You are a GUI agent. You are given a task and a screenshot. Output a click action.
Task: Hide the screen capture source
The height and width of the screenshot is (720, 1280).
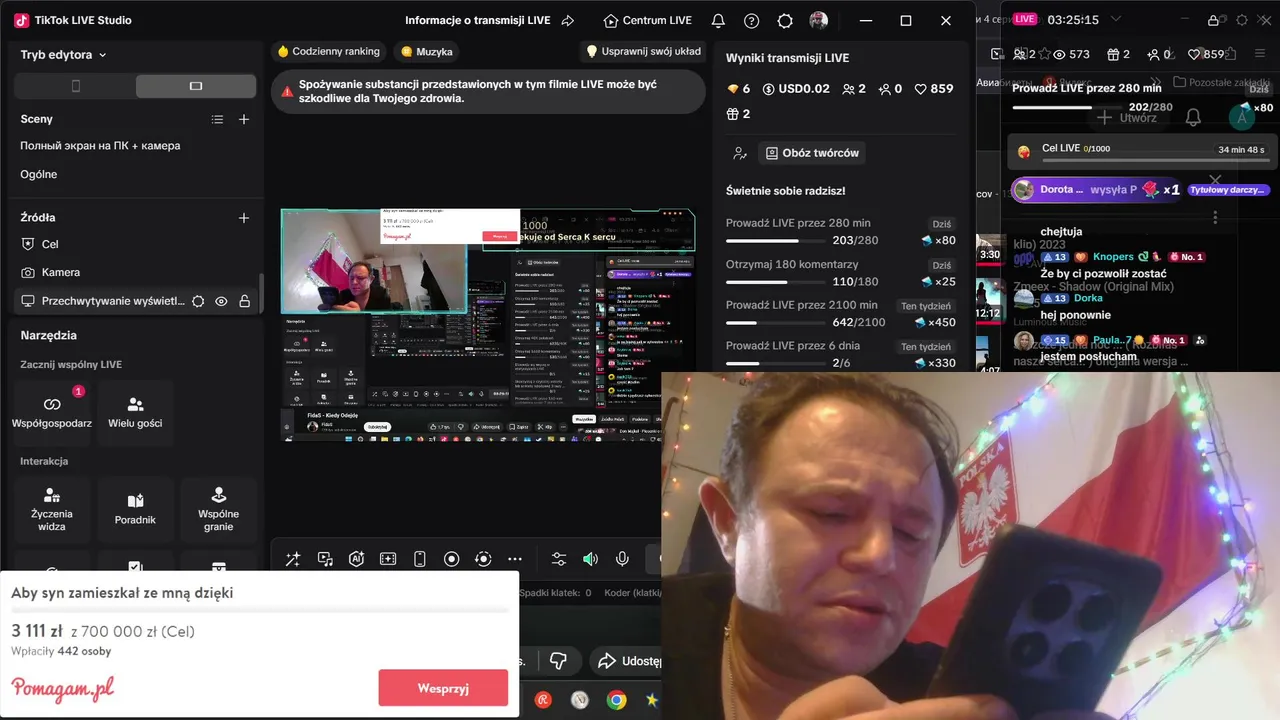[x=221, y=301]
